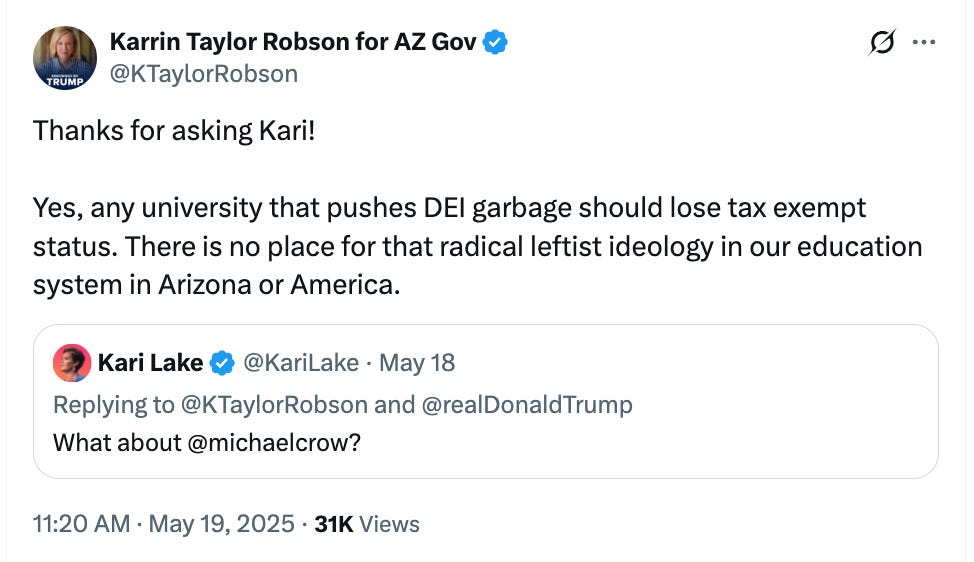
Task: Click the 31K Views count
Action: (x=366, y=524)
